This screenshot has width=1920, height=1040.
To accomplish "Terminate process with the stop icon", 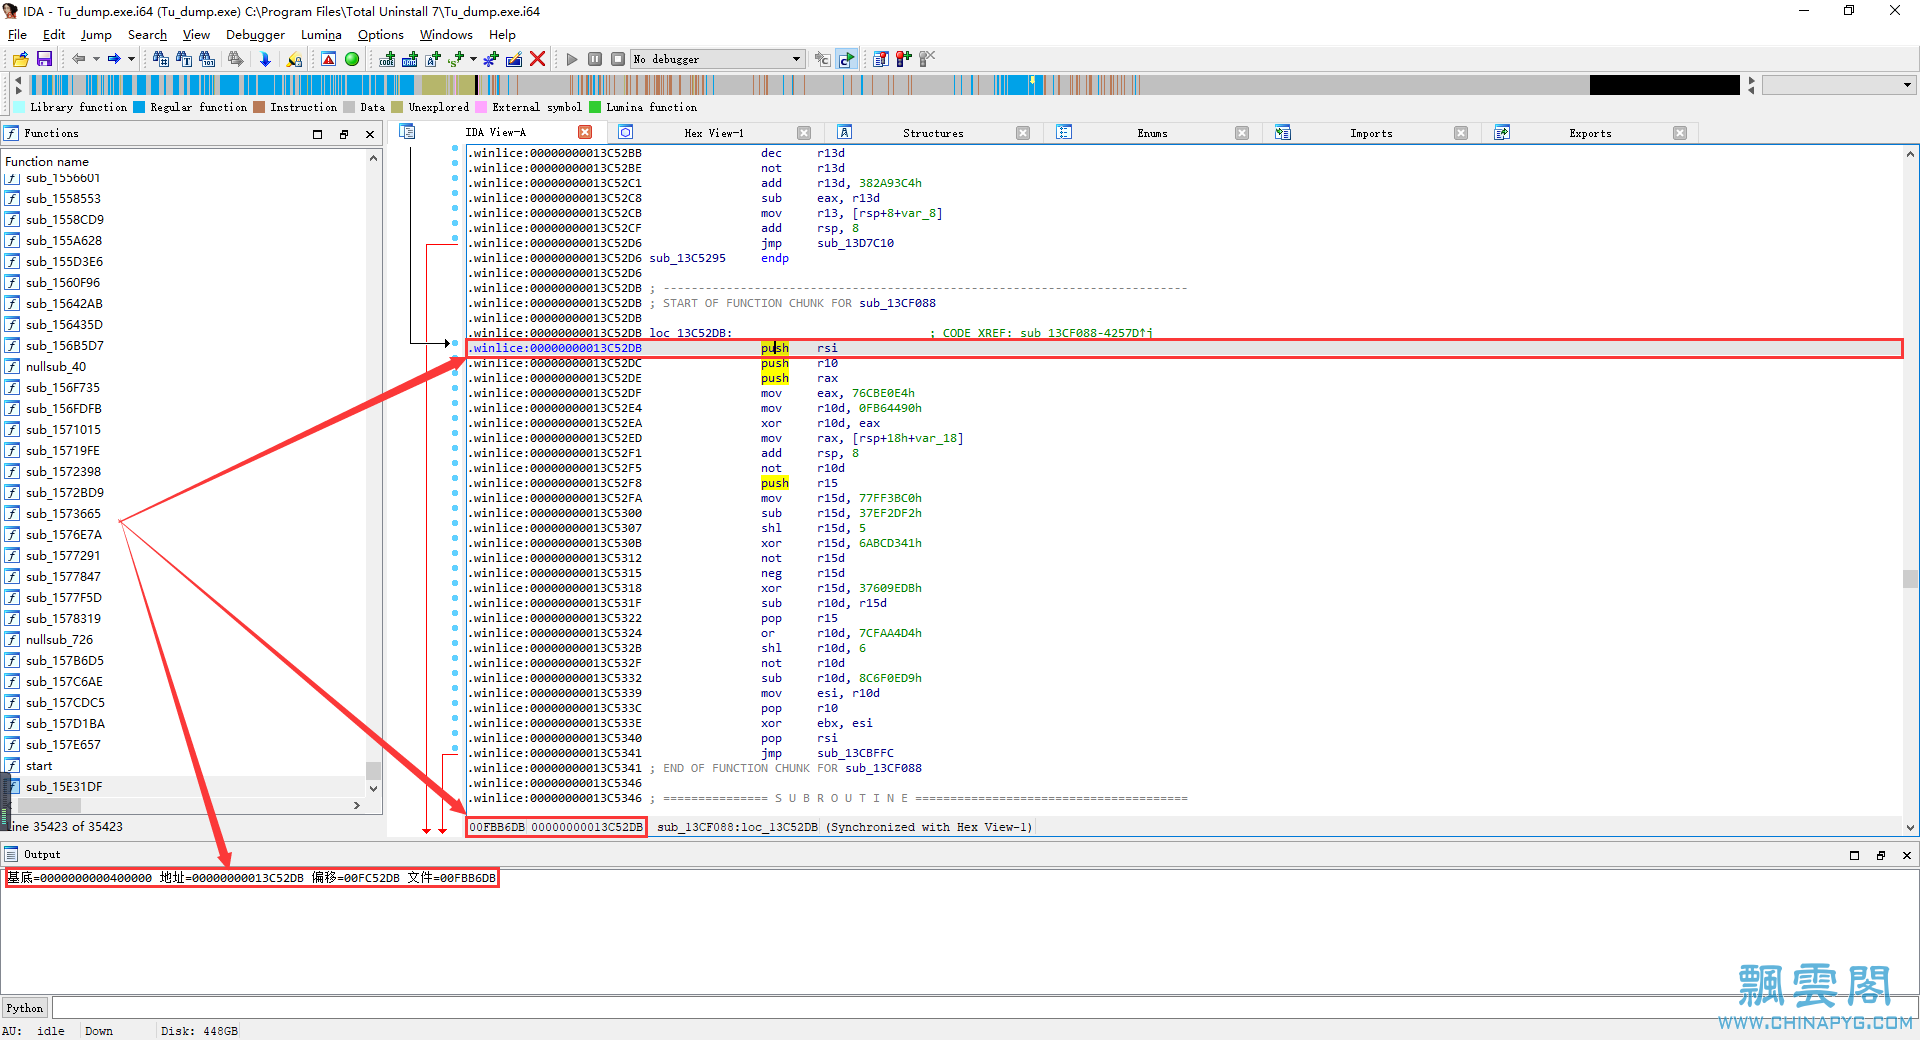I will [618, 59].
